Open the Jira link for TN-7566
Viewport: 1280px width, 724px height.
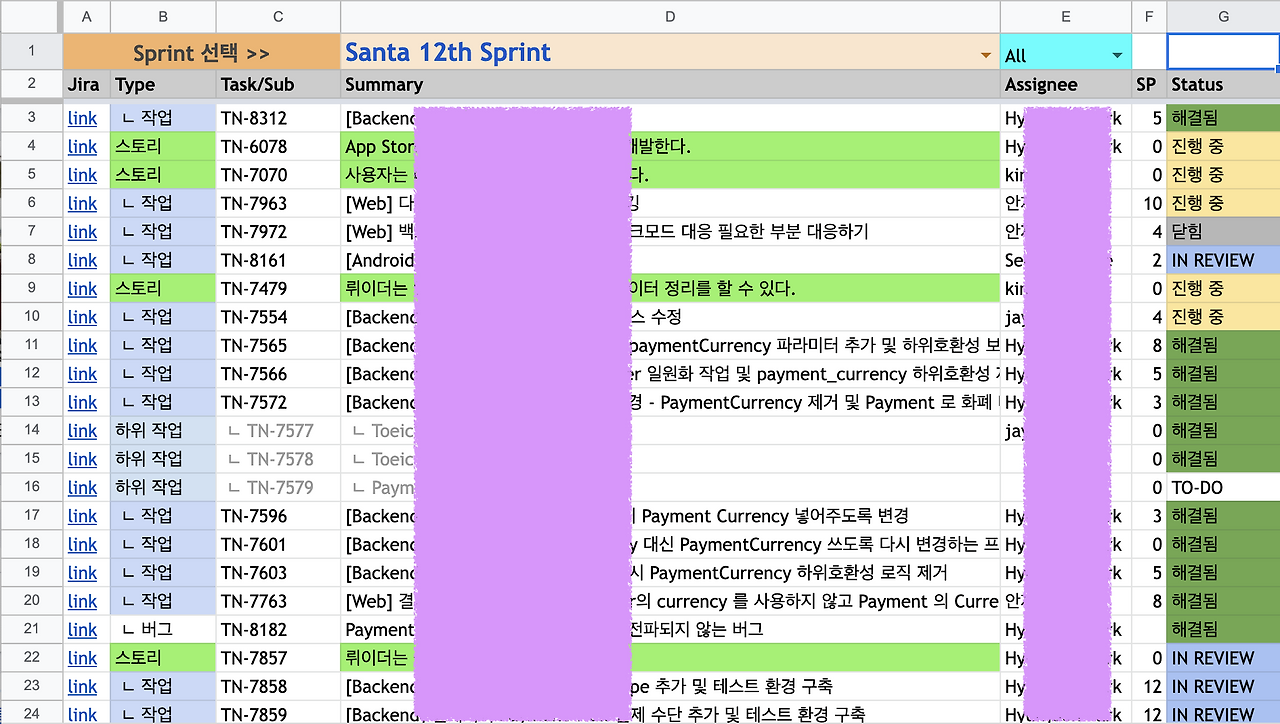[x=82, y=374]
